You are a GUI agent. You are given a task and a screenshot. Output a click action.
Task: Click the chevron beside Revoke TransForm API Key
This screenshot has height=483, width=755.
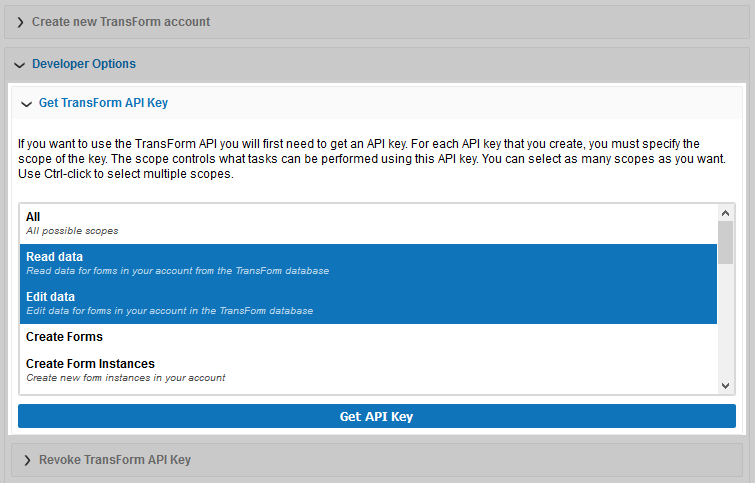click(27, 460)
